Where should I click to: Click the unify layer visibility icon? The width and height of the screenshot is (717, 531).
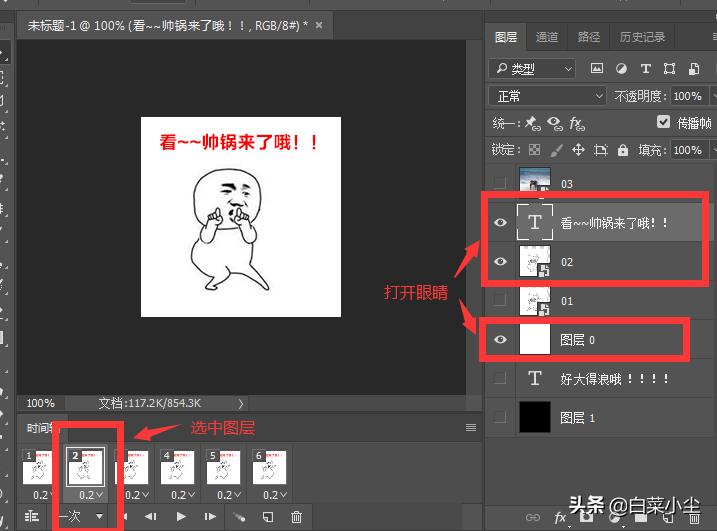[555, 123]
